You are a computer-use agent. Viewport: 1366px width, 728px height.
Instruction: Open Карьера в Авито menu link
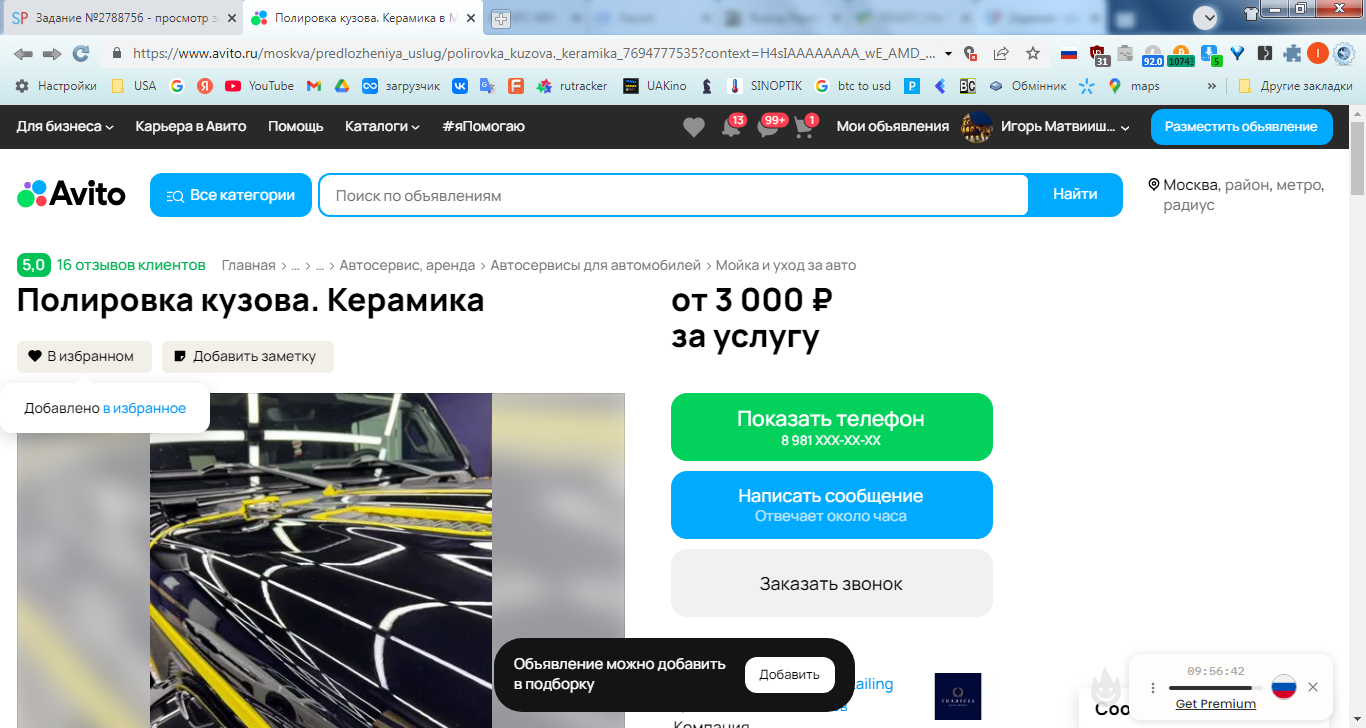click(190, 126)
